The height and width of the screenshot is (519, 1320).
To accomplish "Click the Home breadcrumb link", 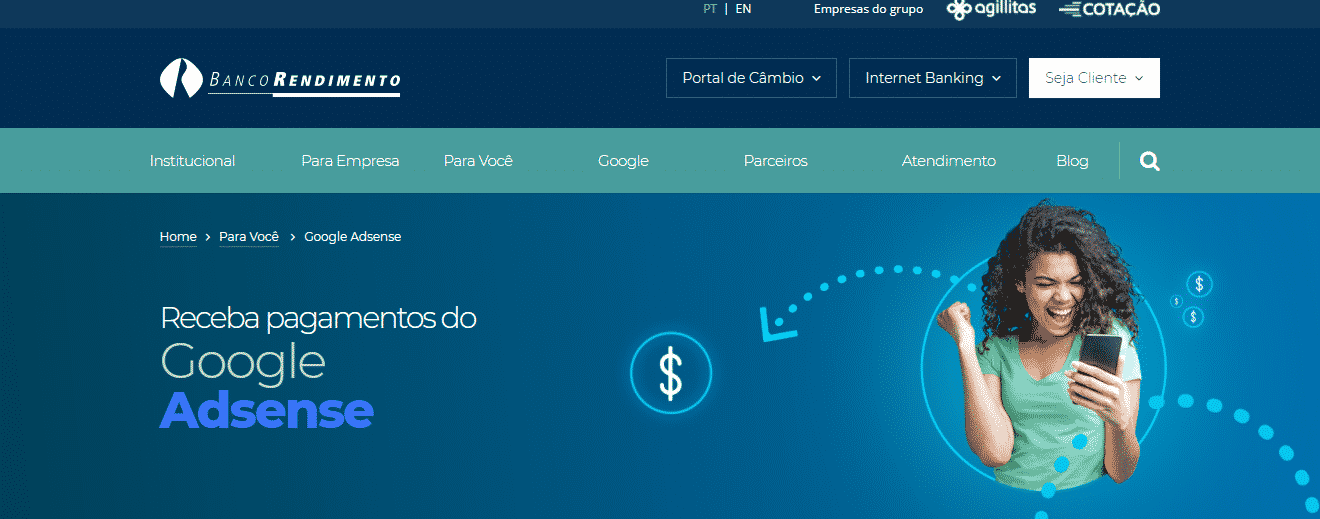I will tap(178, 237).
